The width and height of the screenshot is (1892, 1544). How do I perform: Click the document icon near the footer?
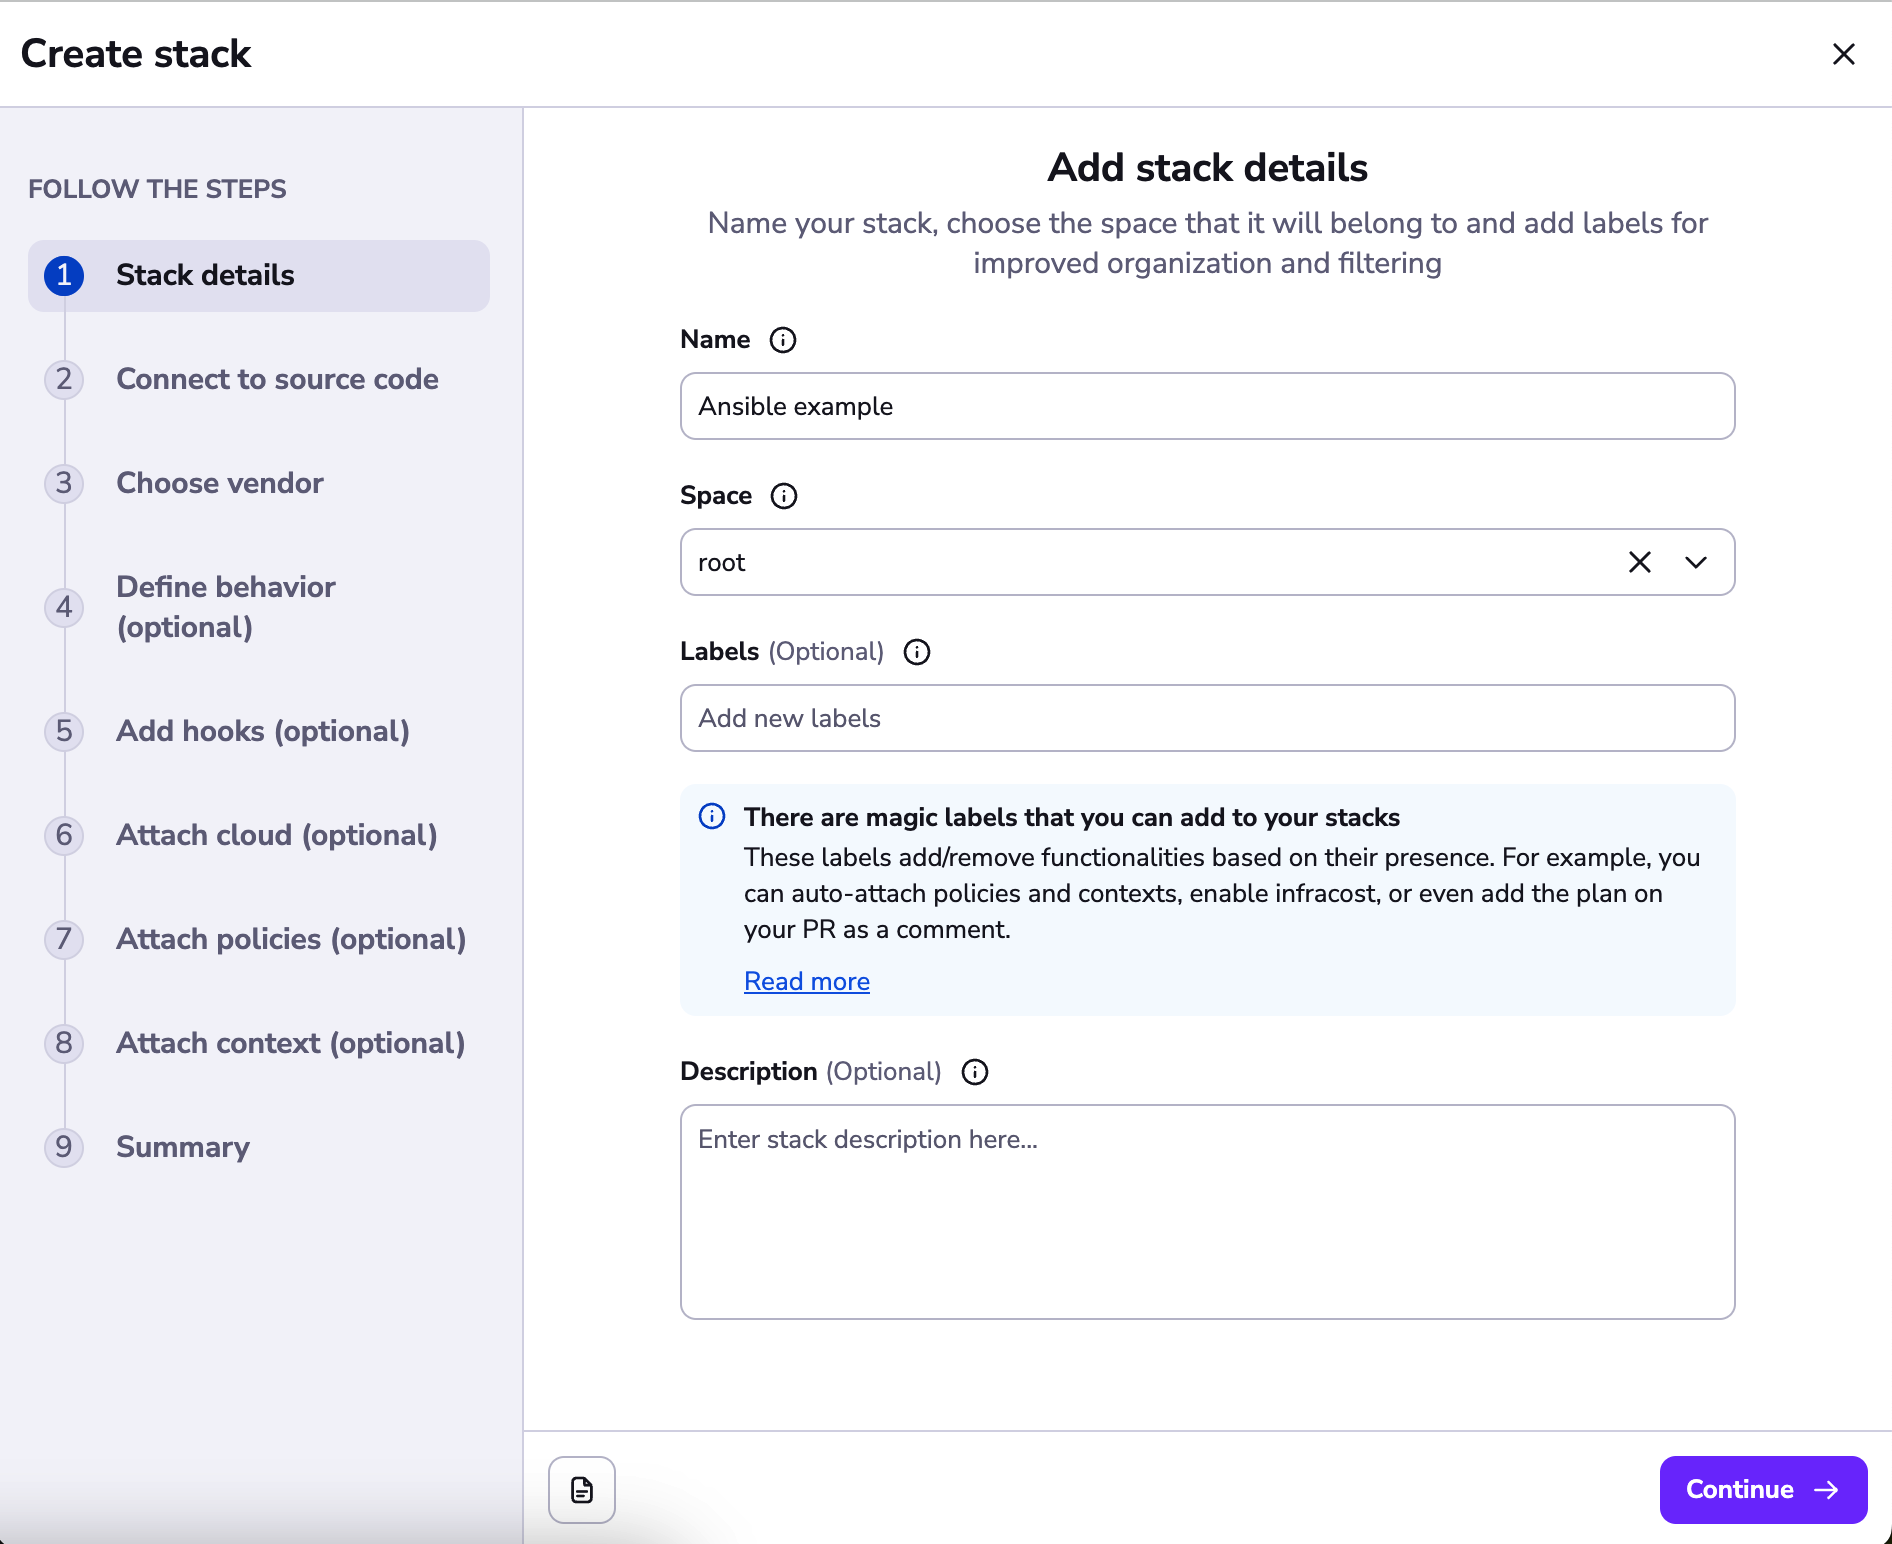pos(581,1490)
